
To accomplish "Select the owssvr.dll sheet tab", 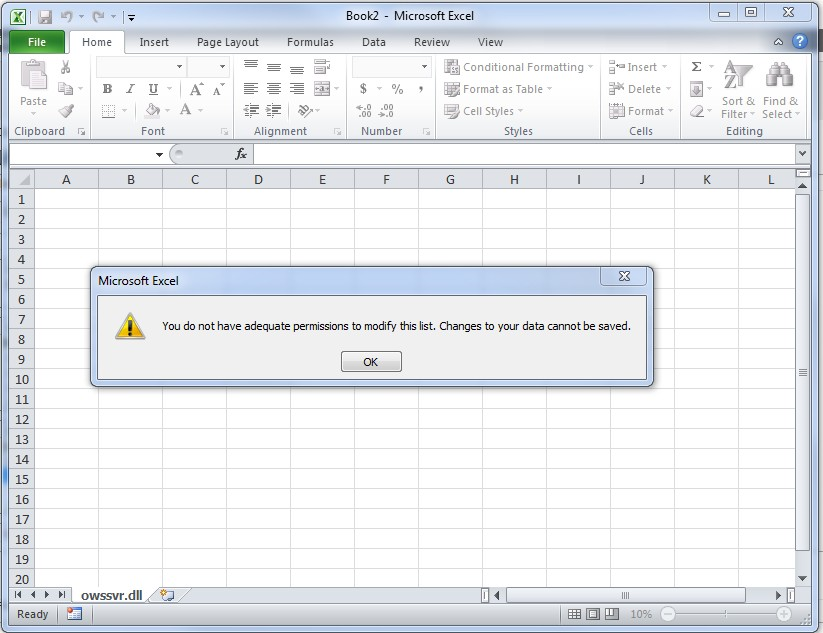I will click(111, 595).
